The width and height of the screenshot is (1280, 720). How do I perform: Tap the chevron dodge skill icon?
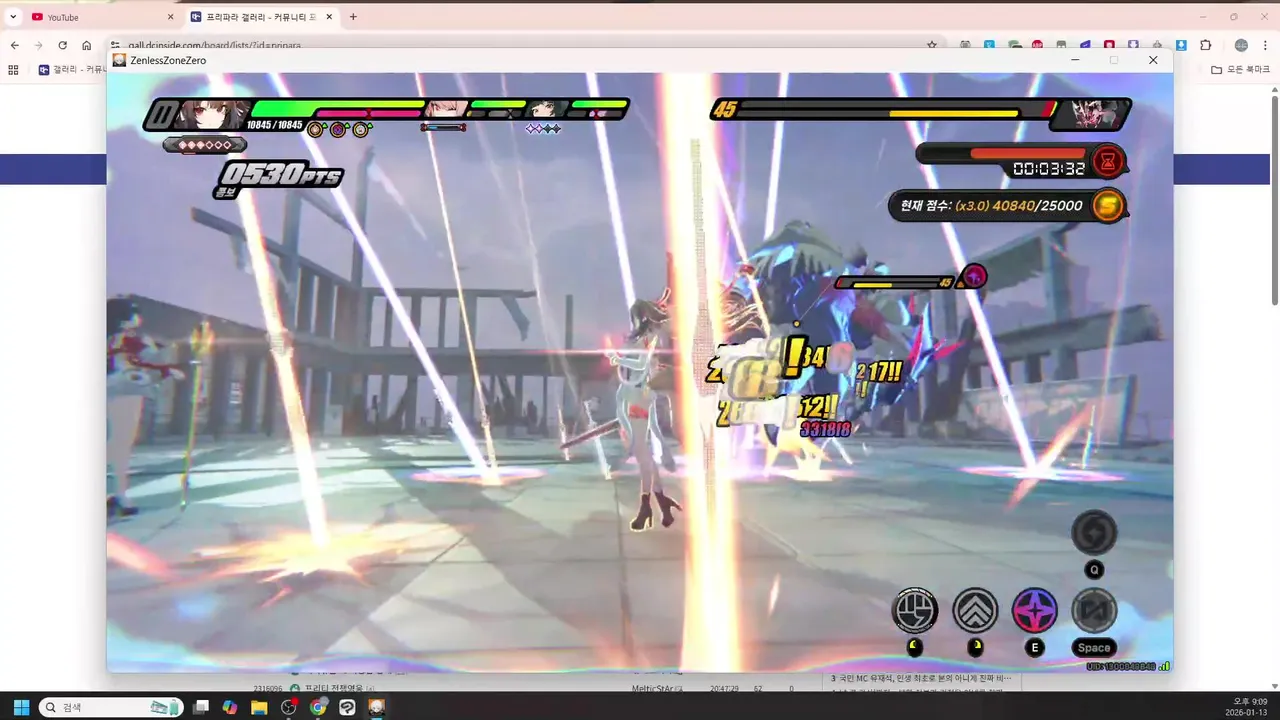[974, 610]
